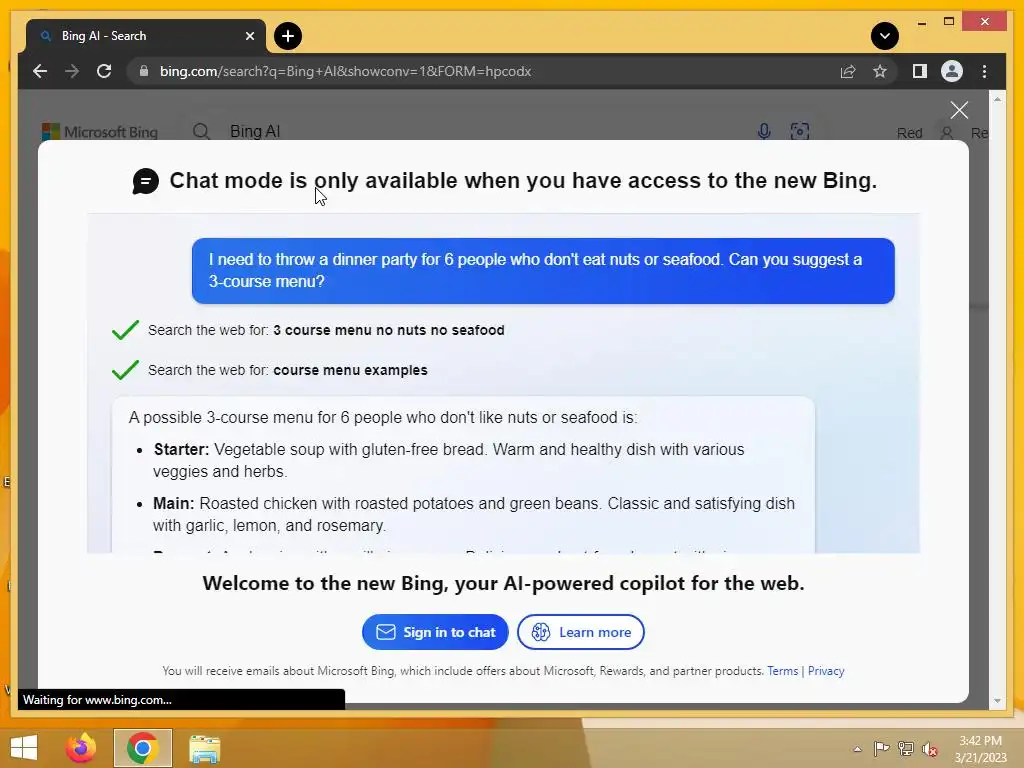This screenshot has height=768, width=1024.
Task: Click the page scrollbar down arrow
Action: 997,701
